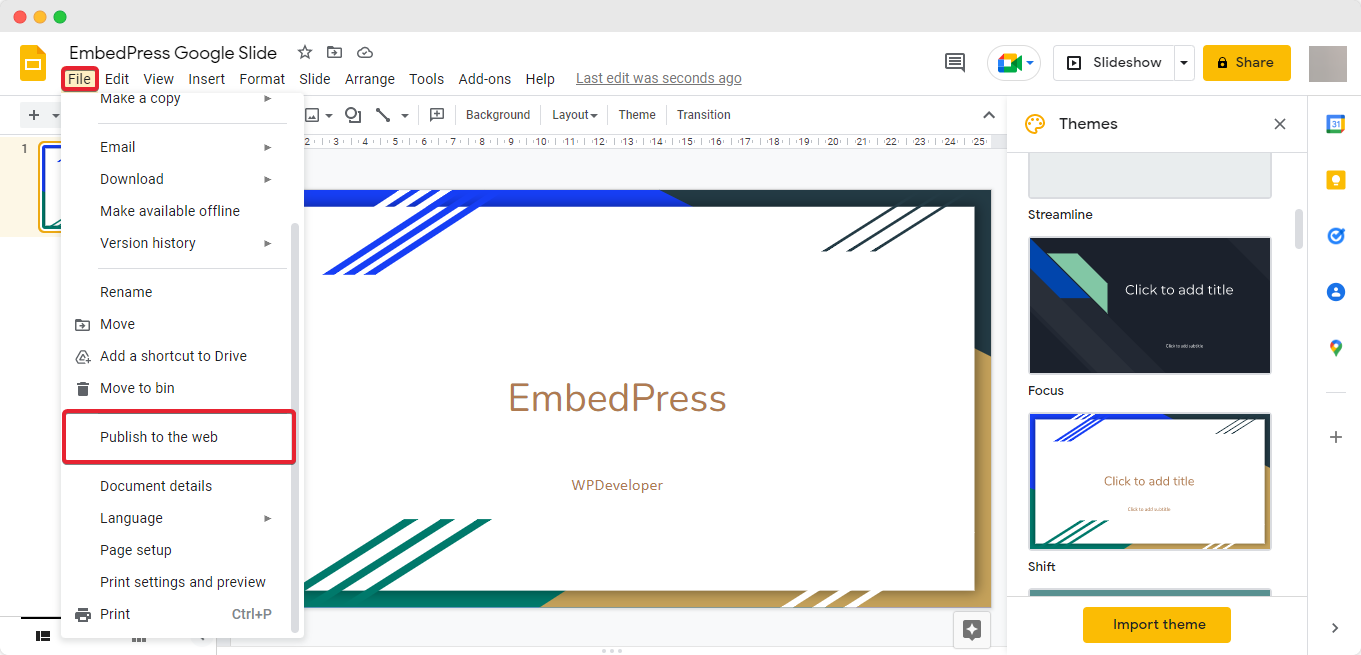Screen dimensions: 1361x655
Task: Expand the Email submenu
Action: tap(267, 147)
